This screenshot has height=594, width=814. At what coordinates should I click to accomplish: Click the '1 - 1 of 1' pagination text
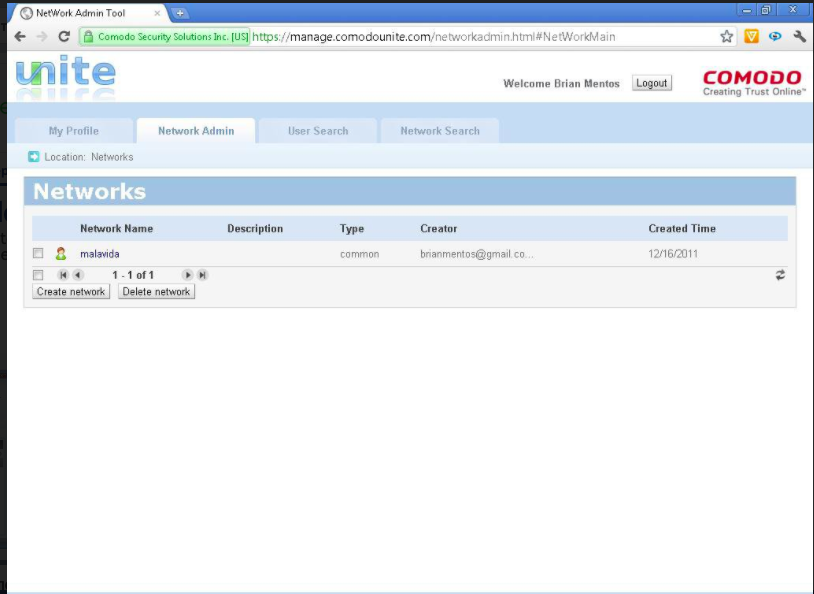click(x=133, y=275)
